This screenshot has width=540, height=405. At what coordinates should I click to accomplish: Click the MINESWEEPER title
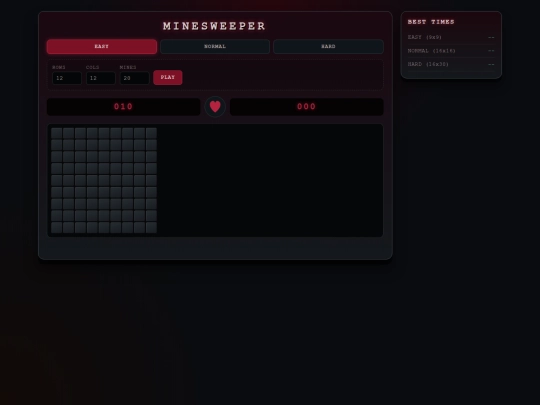click(215, 26)
